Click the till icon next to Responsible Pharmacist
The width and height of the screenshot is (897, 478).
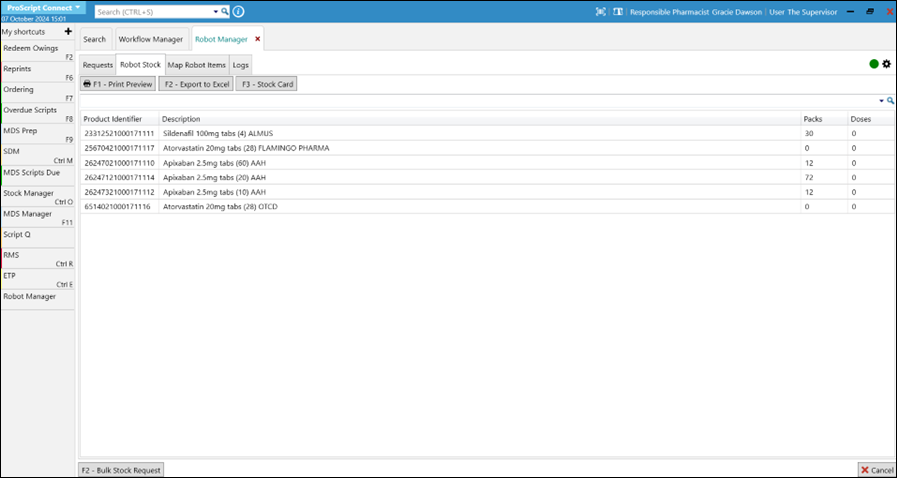[x=618, y=11]
